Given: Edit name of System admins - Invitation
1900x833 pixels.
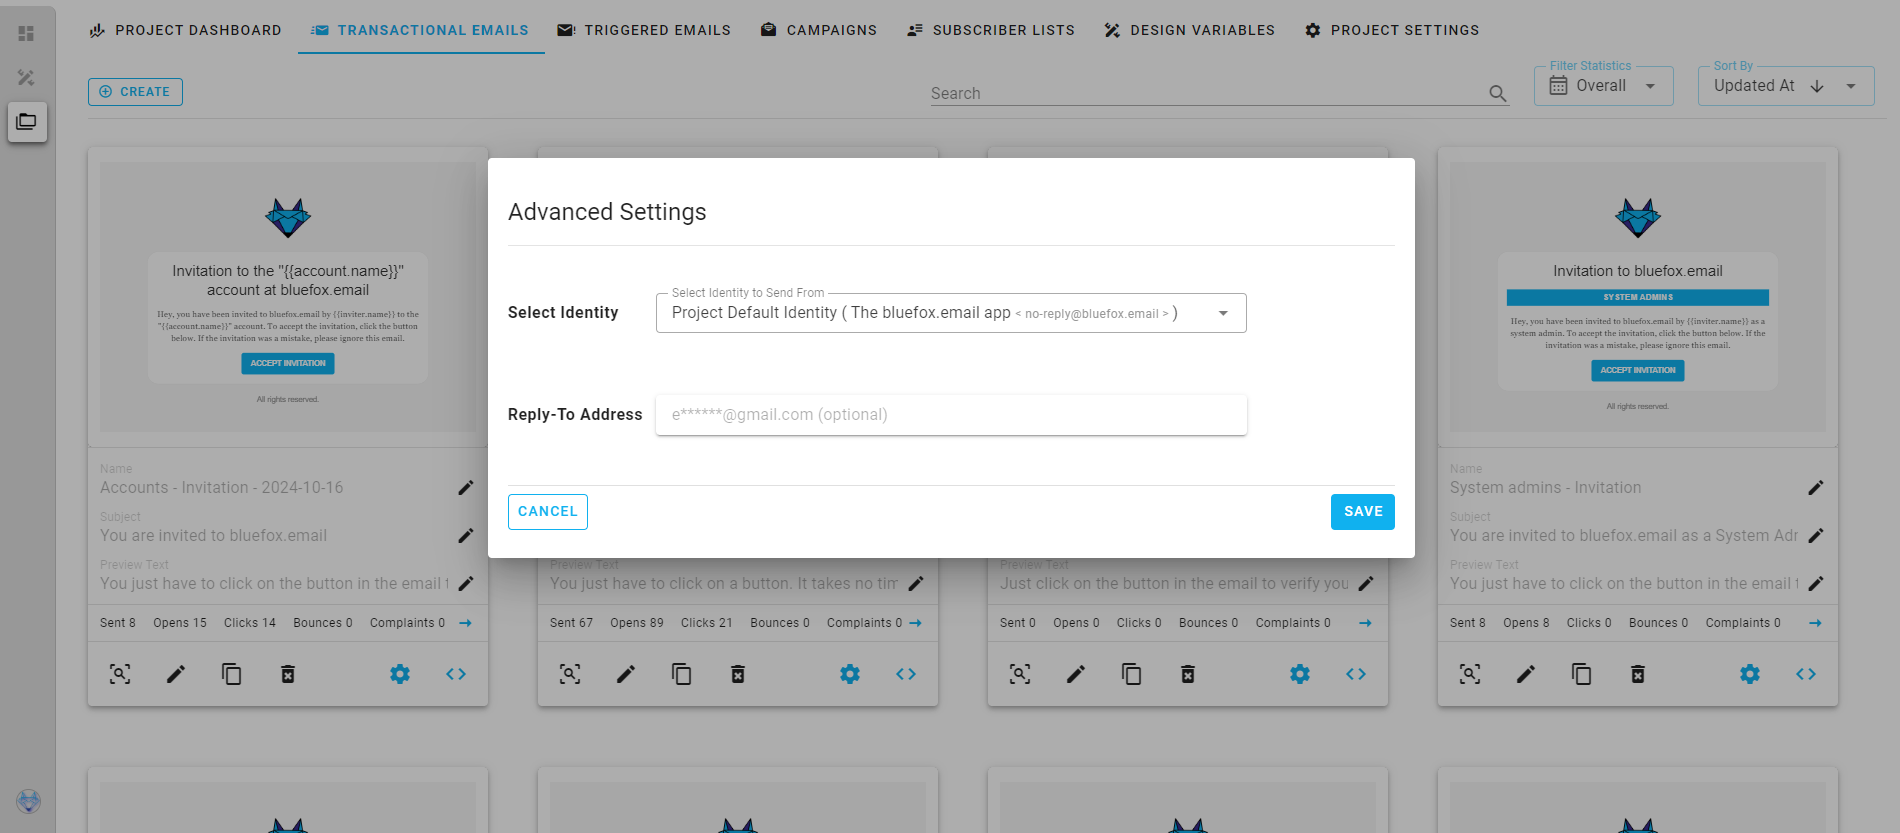Looking at the screenshot, I should pos(1815,488).
